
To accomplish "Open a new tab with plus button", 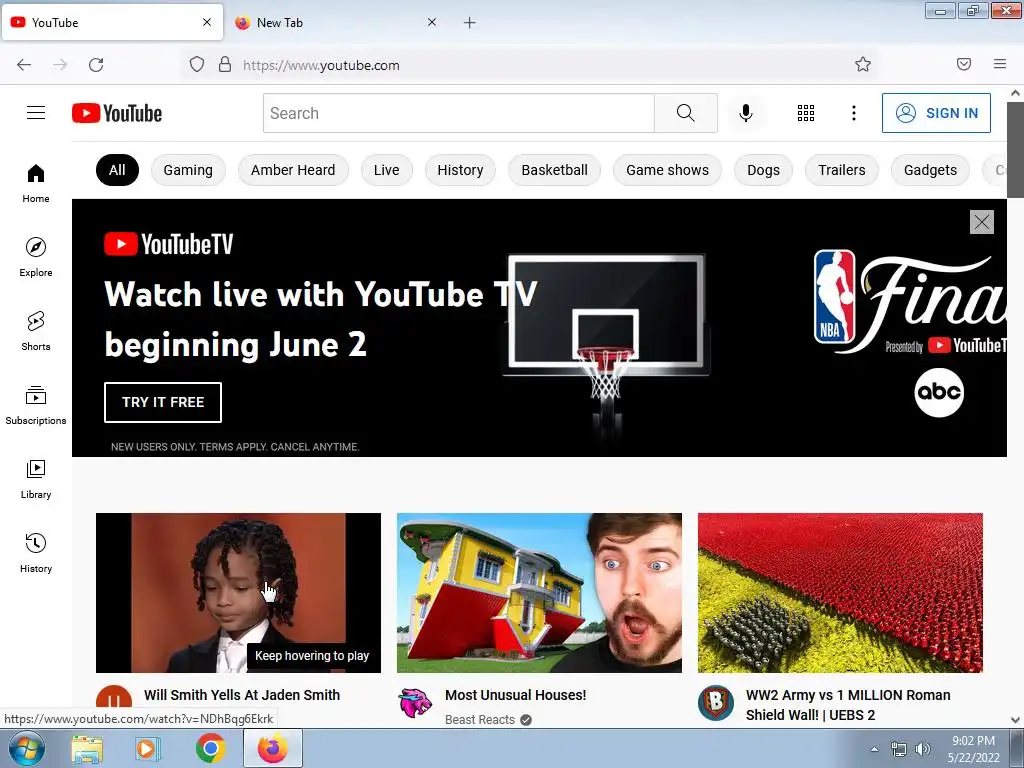I will [470, 23].
